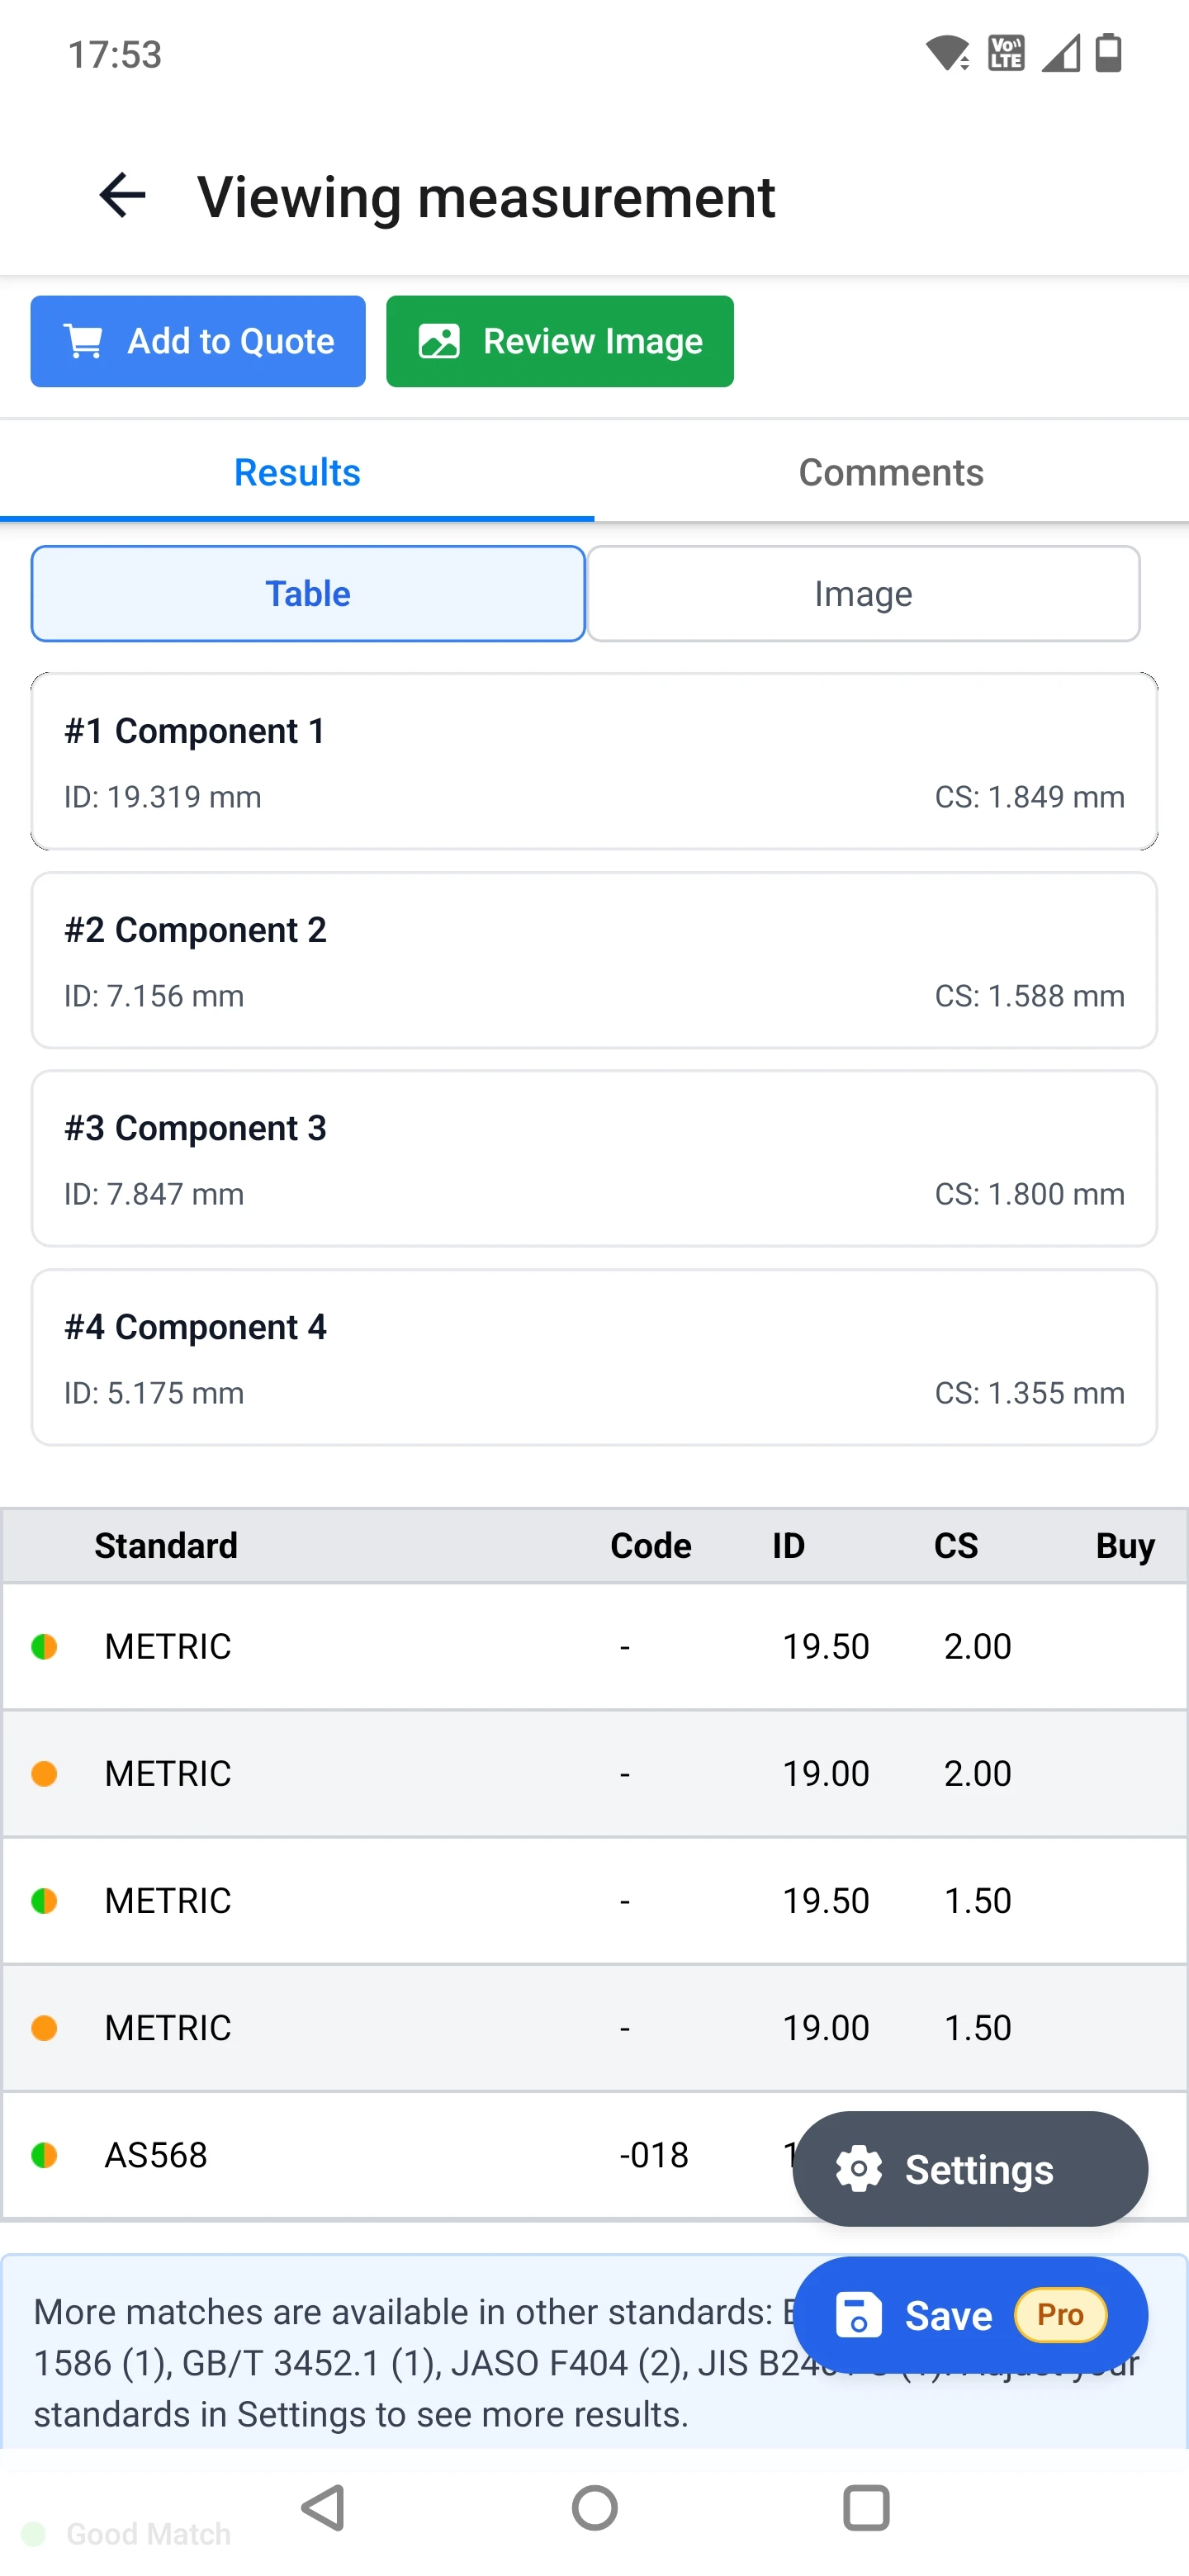Open the Comments tab
Screen dimensions: 1189x2576
pyautogui.click(x=891, y=472)
